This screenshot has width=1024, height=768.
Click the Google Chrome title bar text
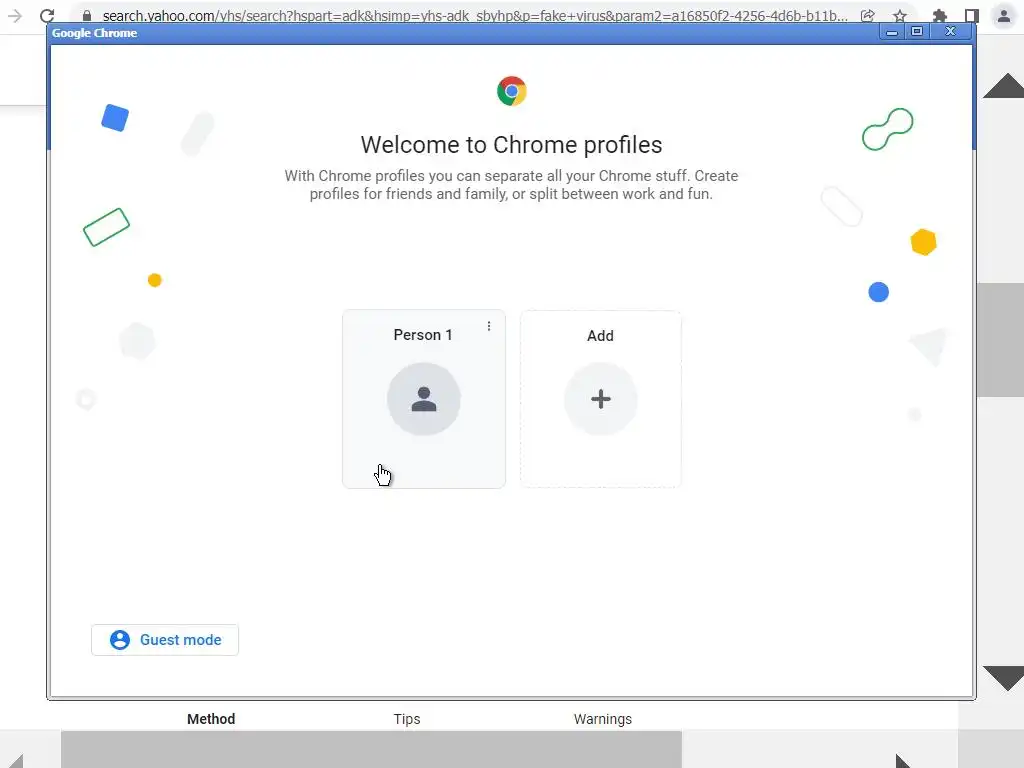tap(95, 33)
